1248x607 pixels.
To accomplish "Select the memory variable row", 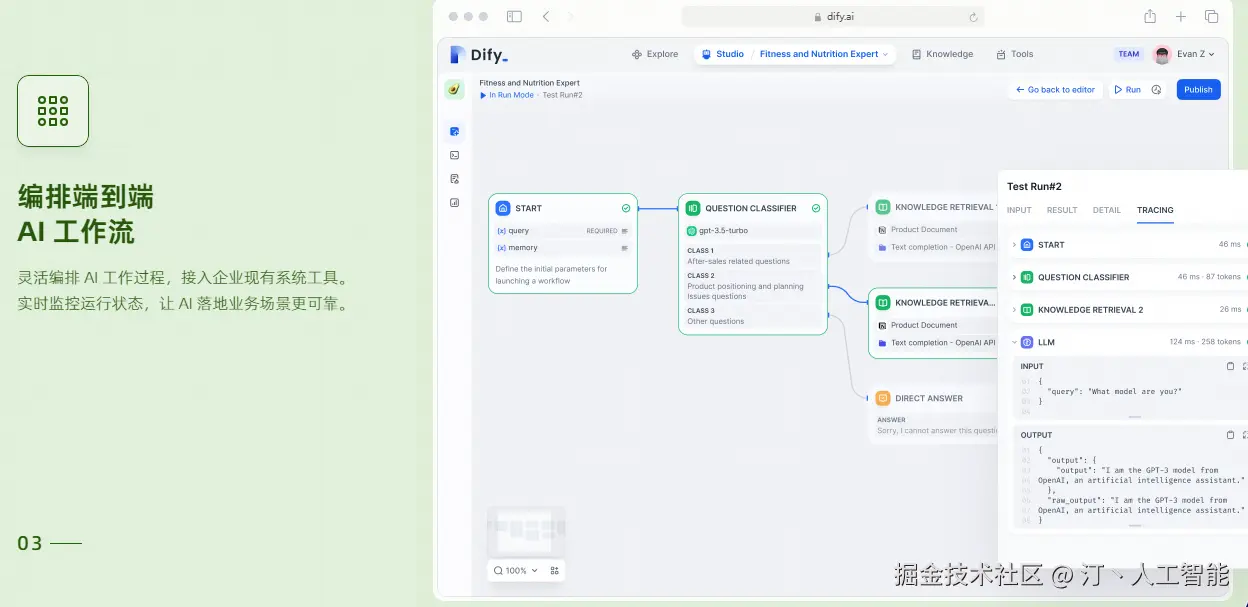I will coord(563,248).
